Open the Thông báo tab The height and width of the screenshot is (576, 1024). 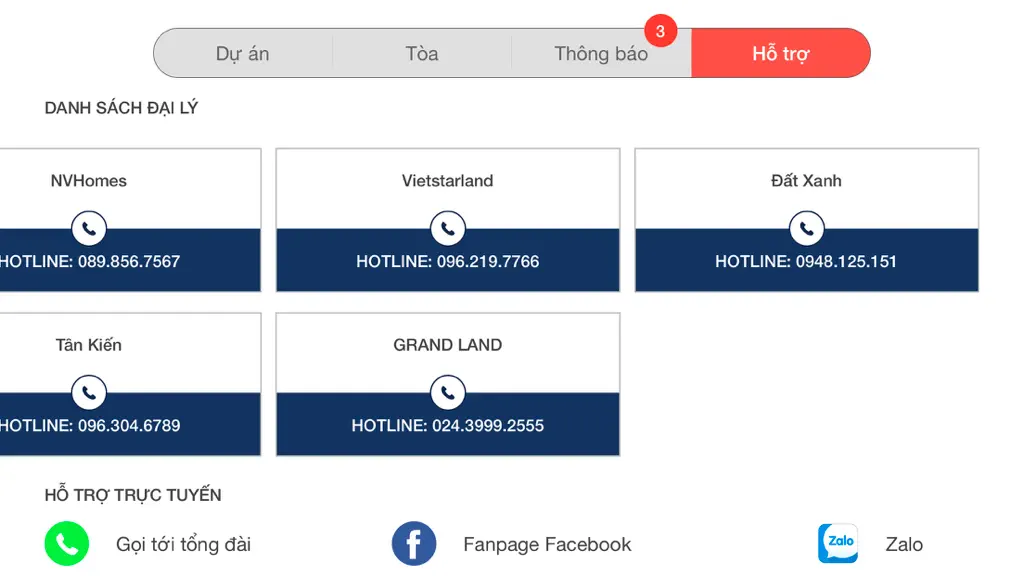(601, 53)
